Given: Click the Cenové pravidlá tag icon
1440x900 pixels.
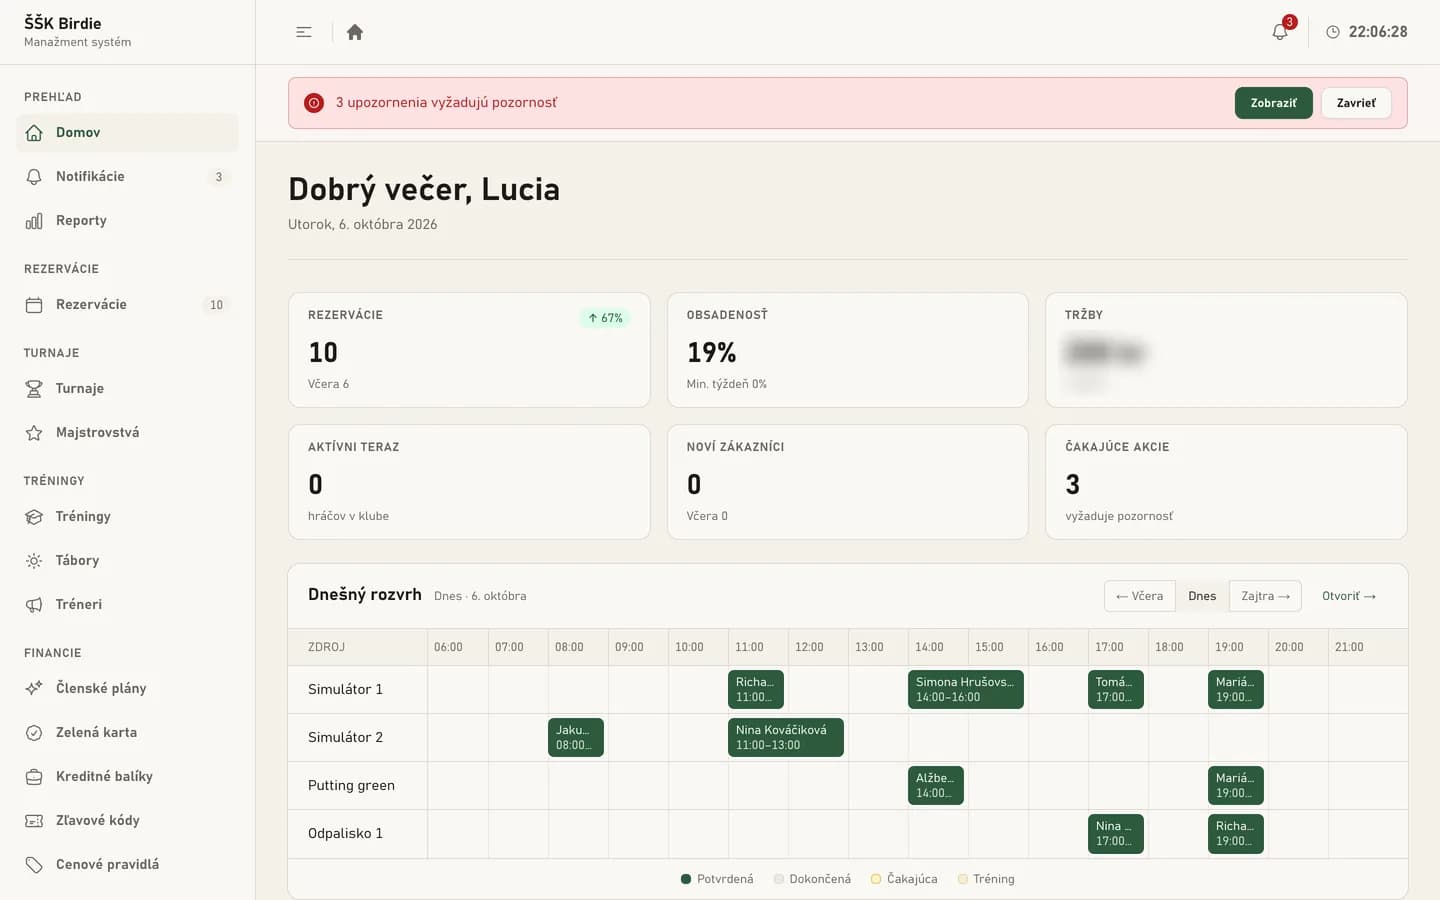Looking at the screenshot, I should pyautogui.click(x=34, y=865).
